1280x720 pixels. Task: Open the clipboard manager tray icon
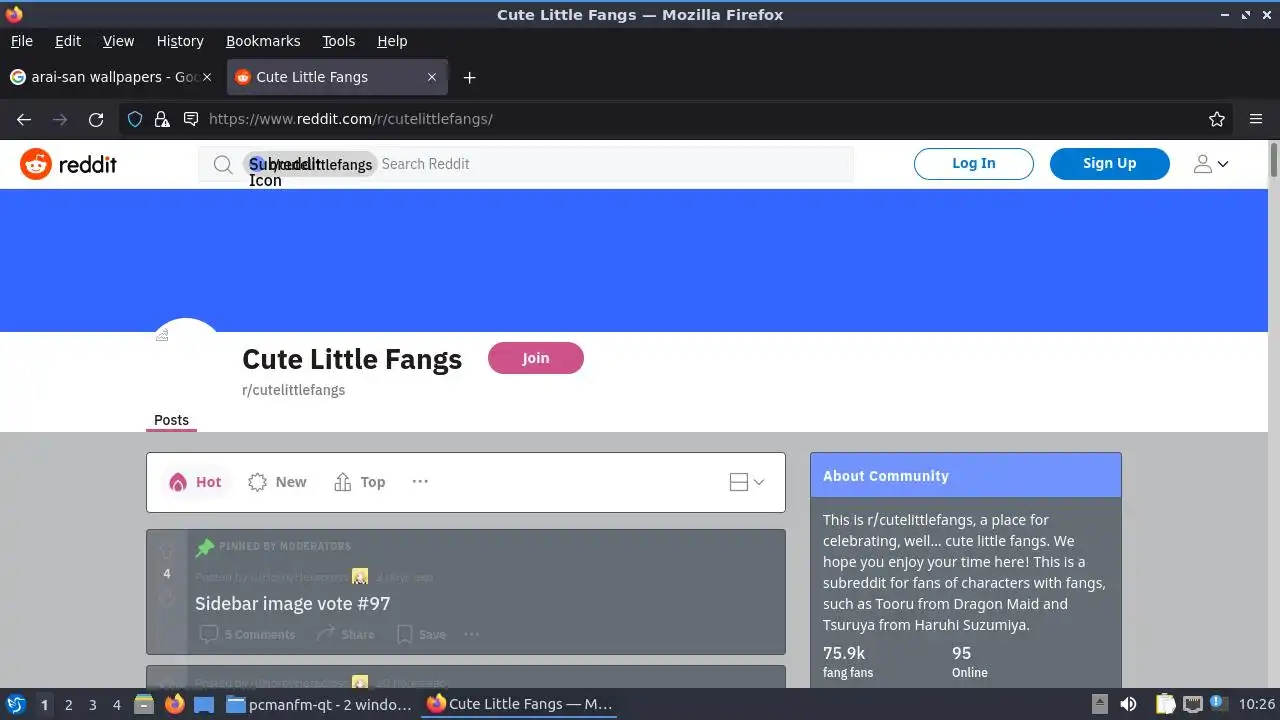coord(1166,704)
